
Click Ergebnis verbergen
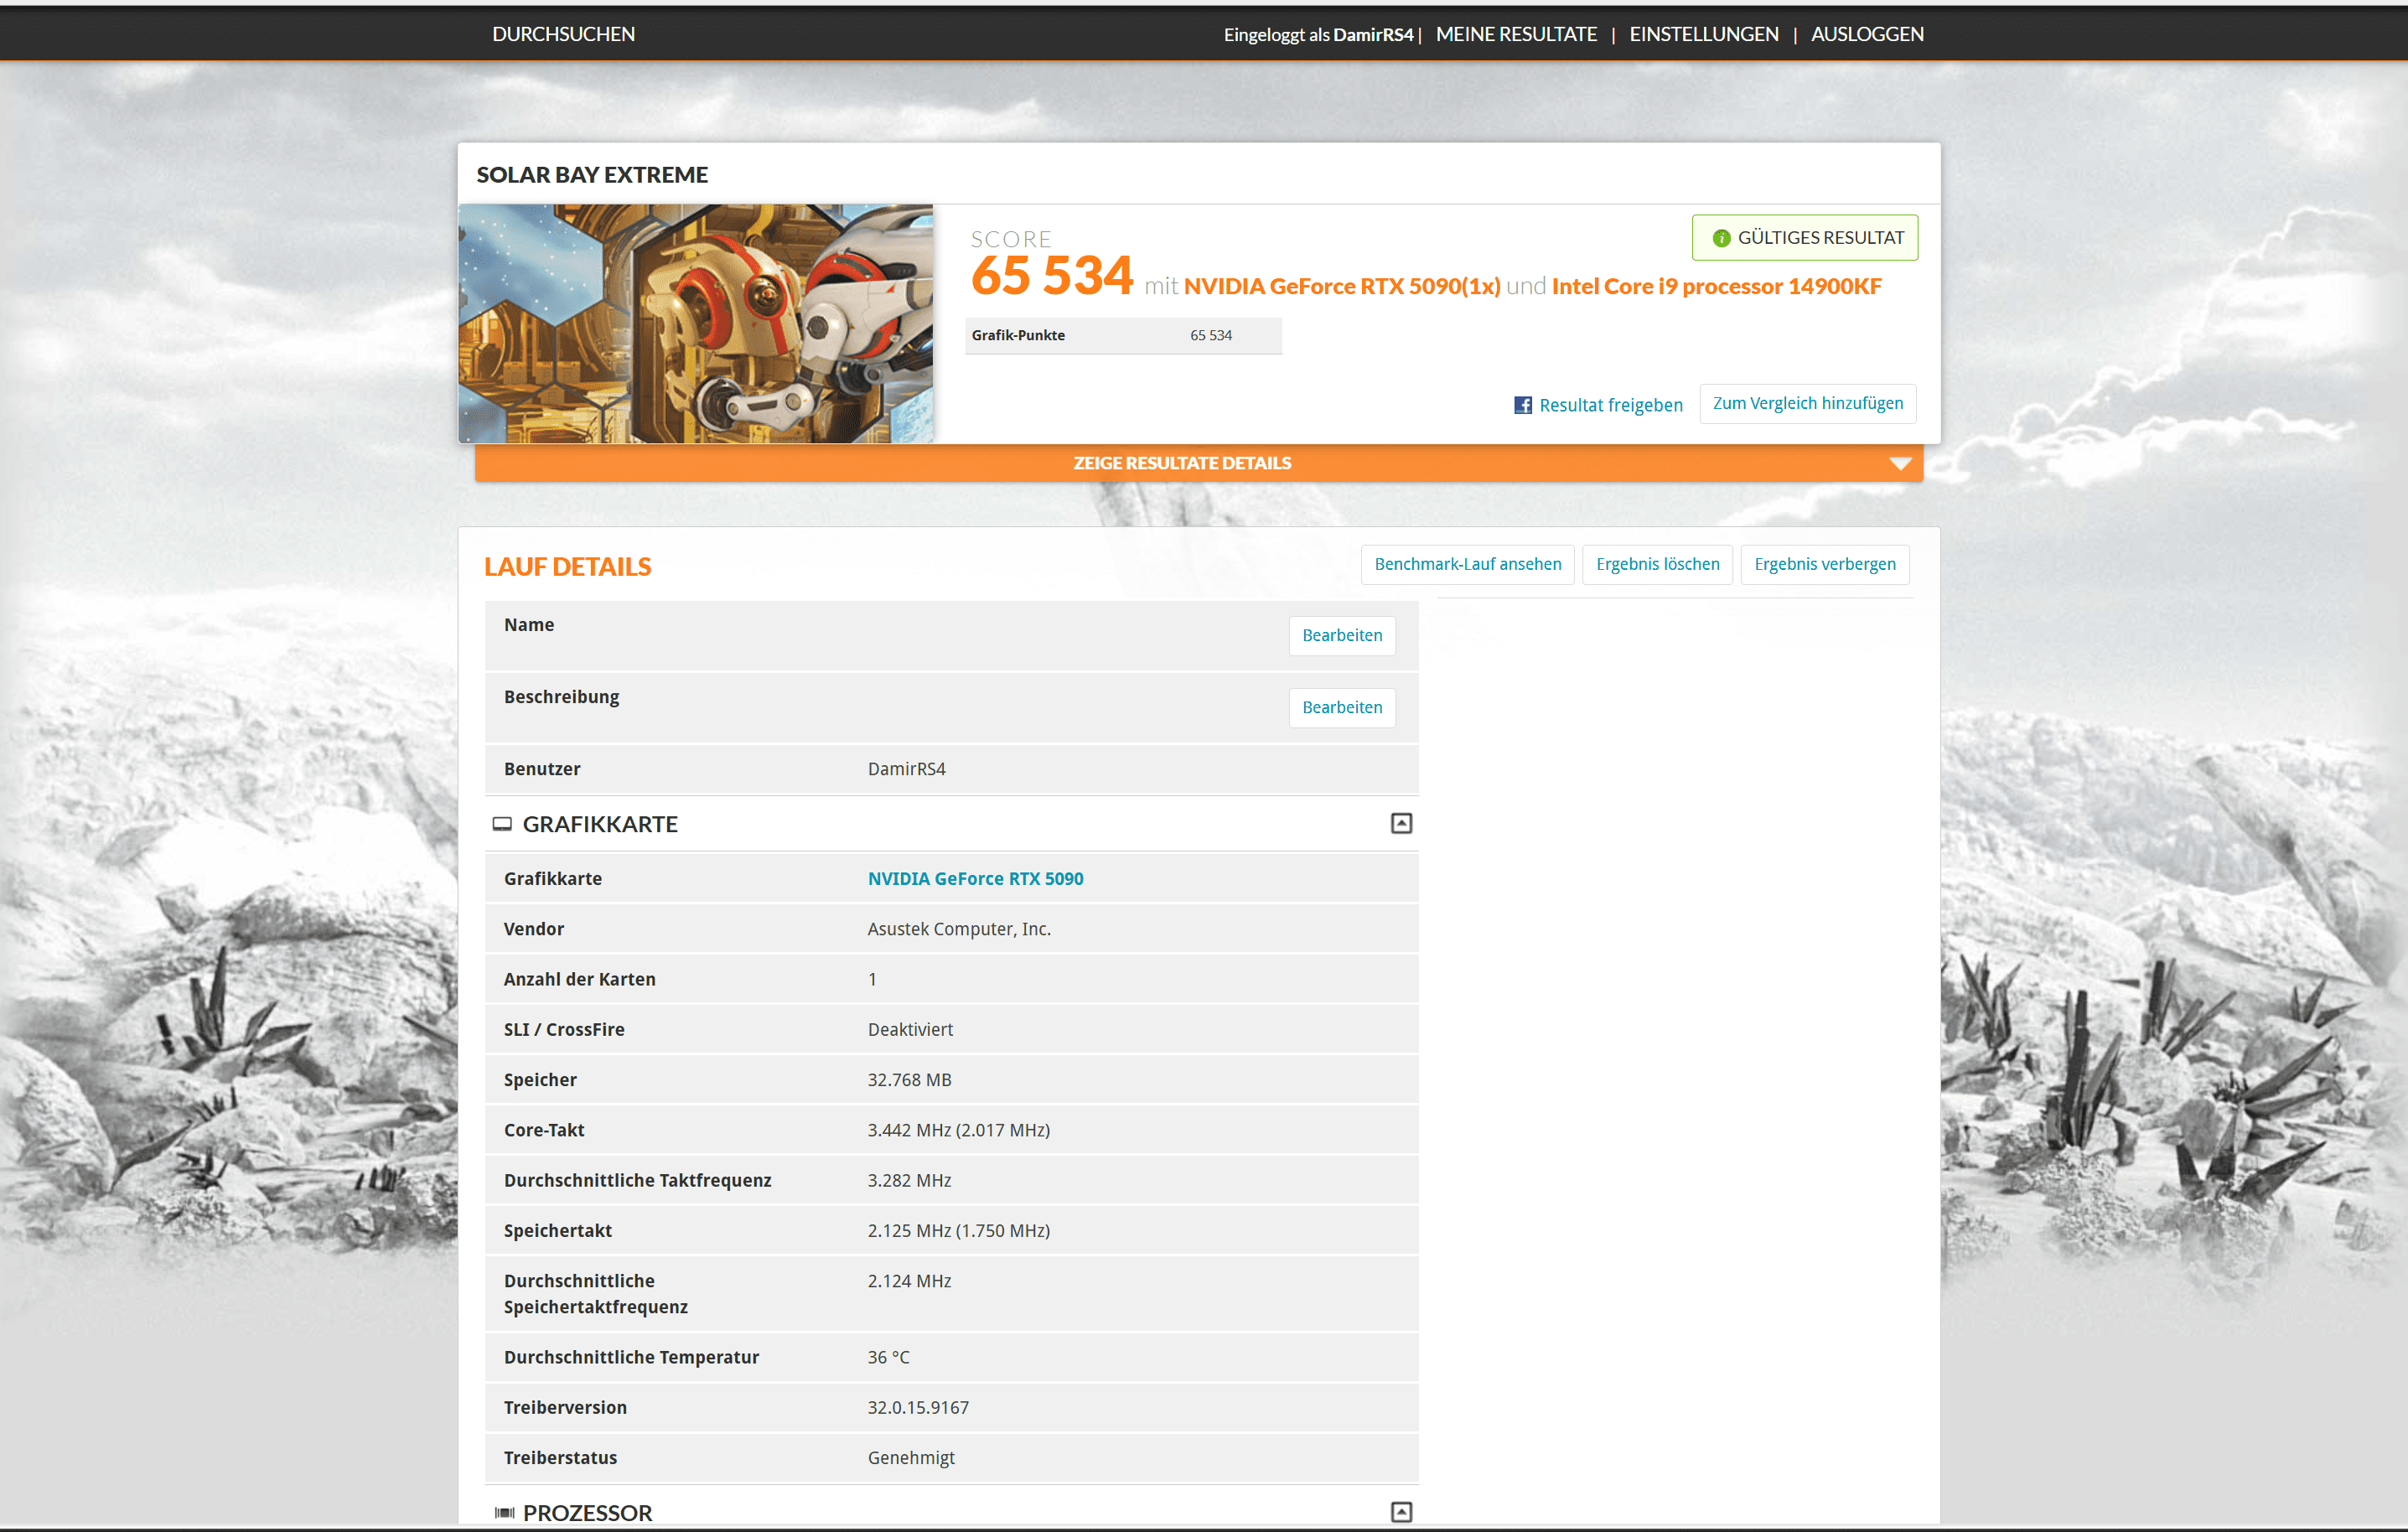[1825, 564]
